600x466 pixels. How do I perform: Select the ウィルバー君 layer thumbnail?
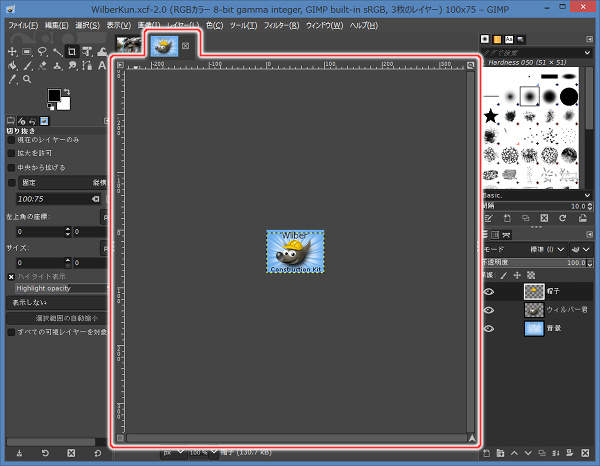tap(534, 310)
